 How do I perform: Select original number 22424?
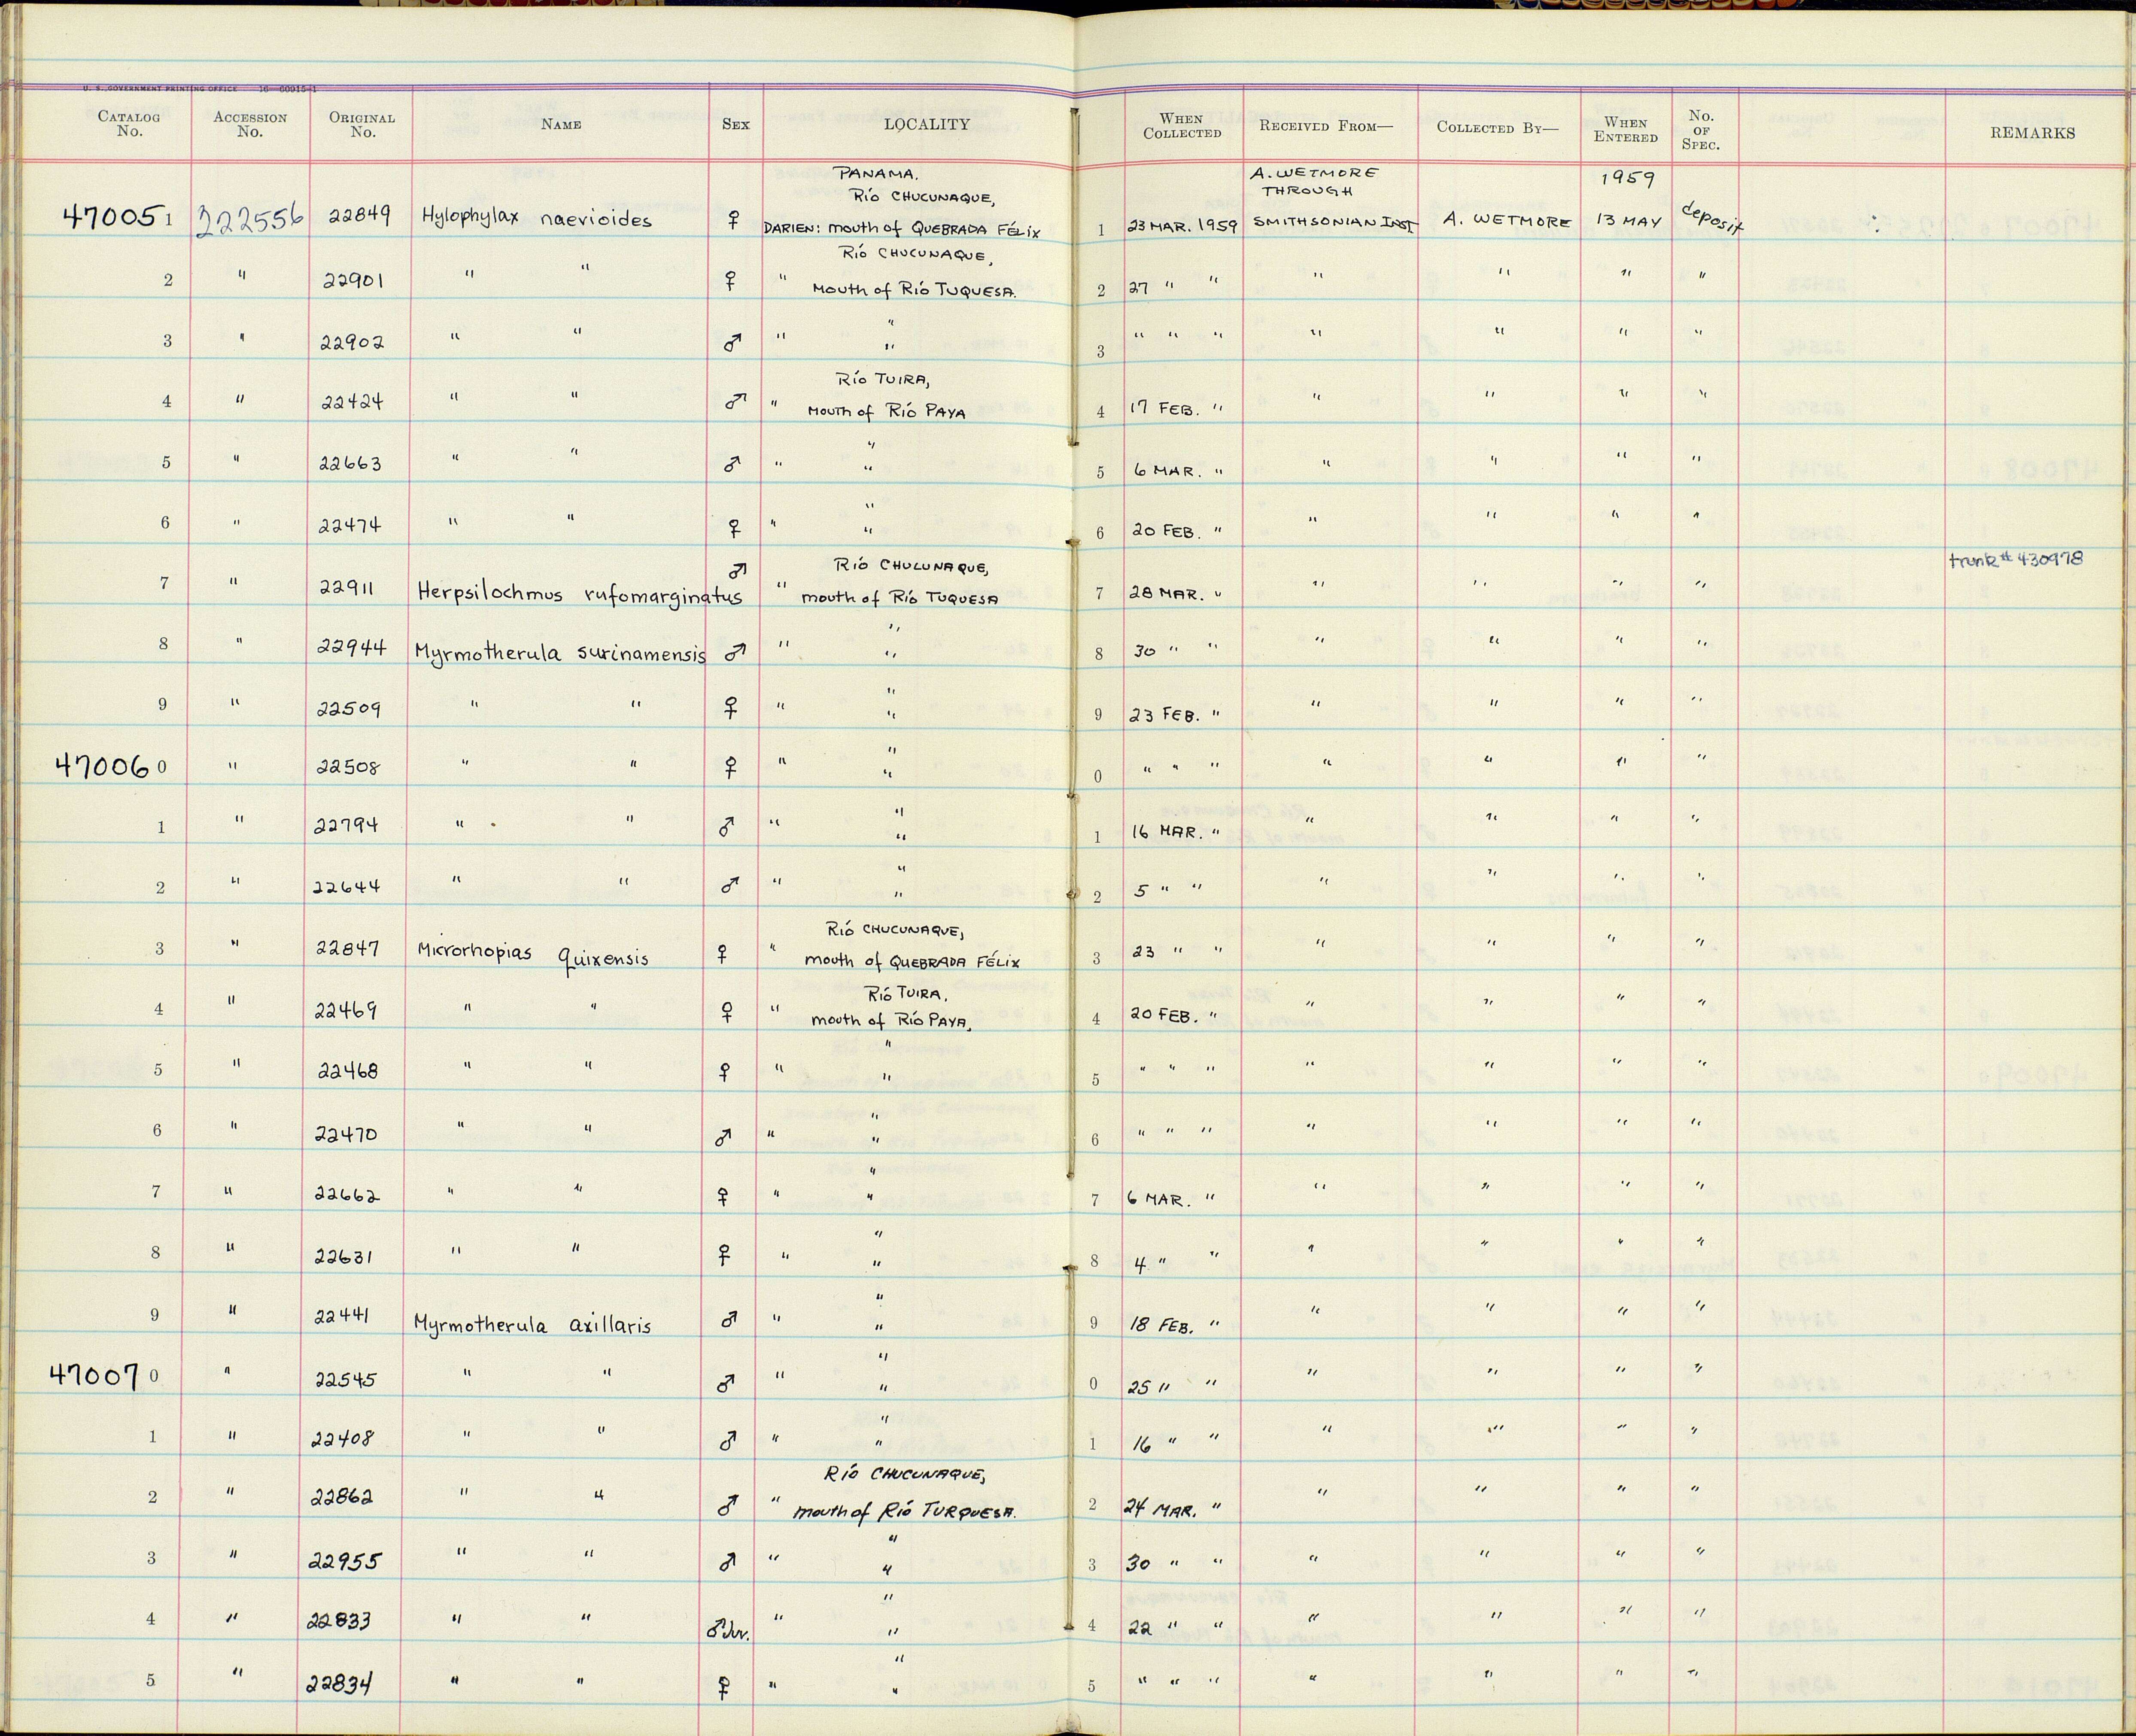point(352,402)
